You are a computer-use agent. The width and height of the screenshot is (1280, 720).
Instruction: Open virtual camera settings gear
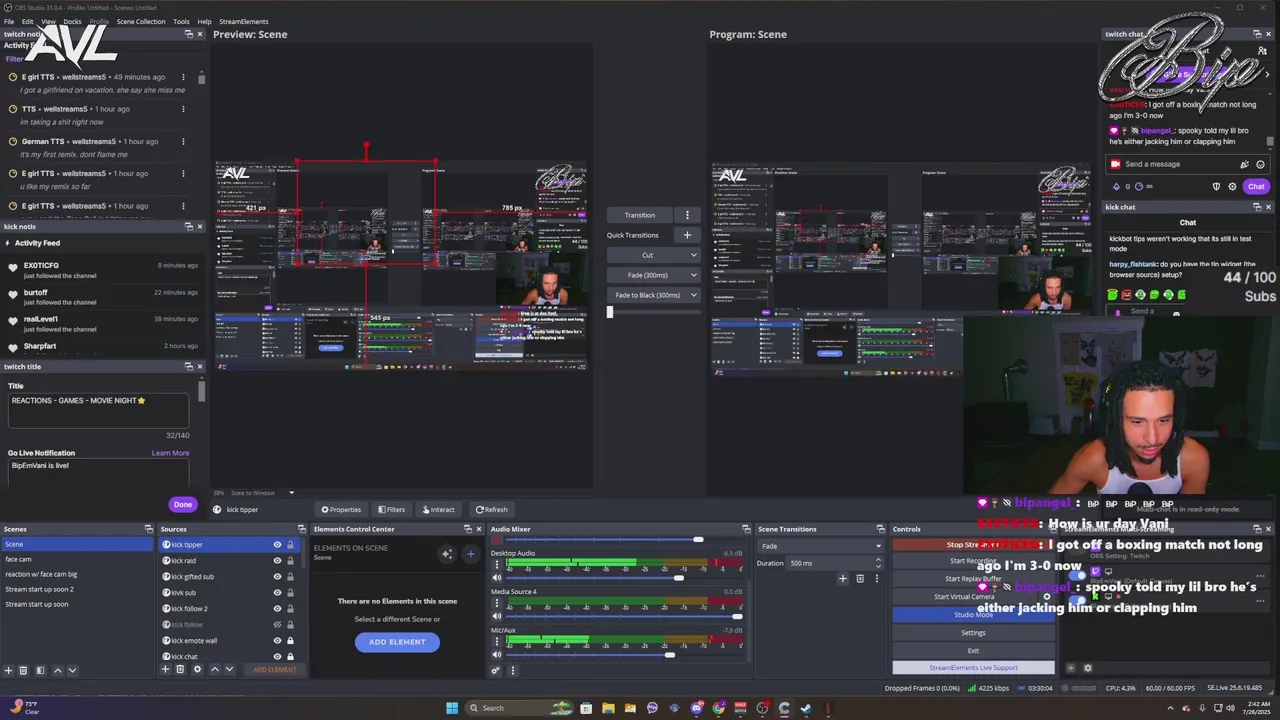(x=1047, y=596)
